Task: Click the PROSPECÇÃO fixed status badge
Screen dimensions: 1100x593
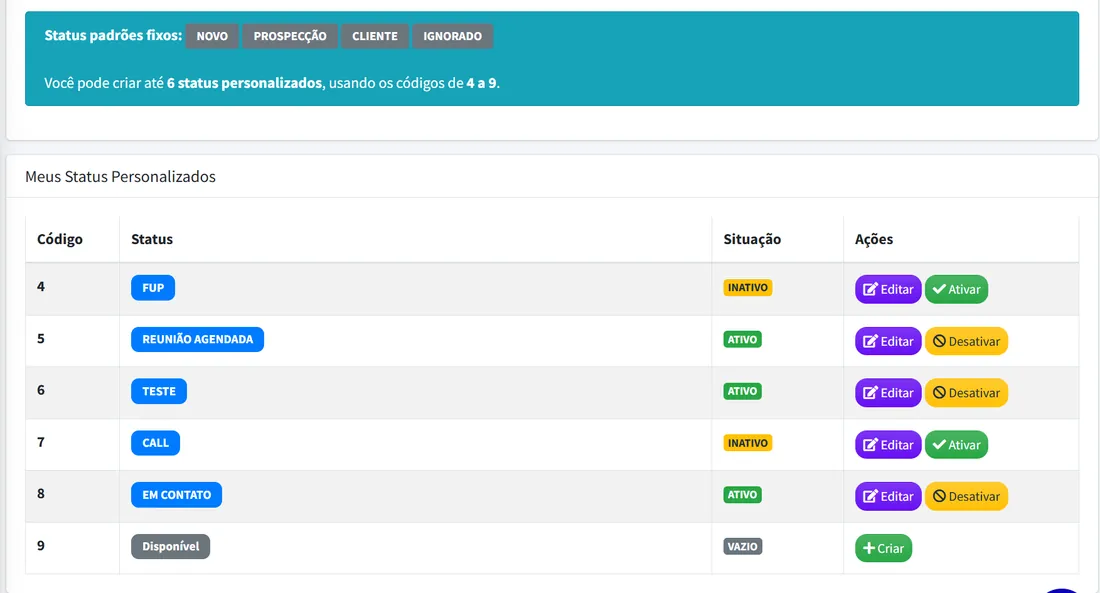Action: (290, 36)
